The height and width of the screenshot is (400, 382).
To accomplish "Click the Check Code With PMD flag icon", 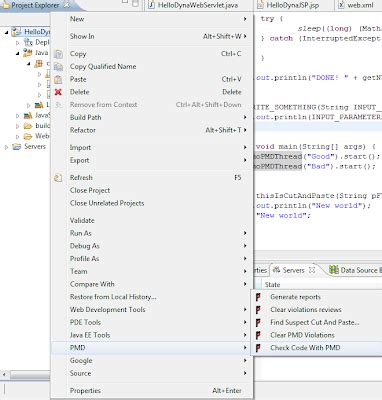I will pyautogui.click(x=258, y=348).
